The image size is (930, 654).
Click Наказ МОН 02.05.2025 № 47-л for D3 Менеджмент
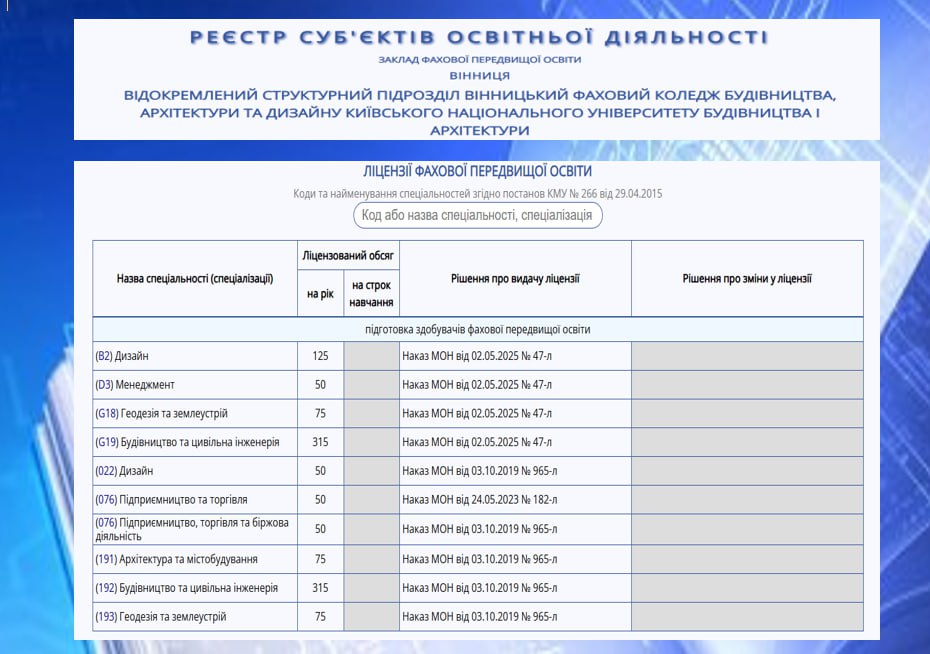(x=477, y=384)
